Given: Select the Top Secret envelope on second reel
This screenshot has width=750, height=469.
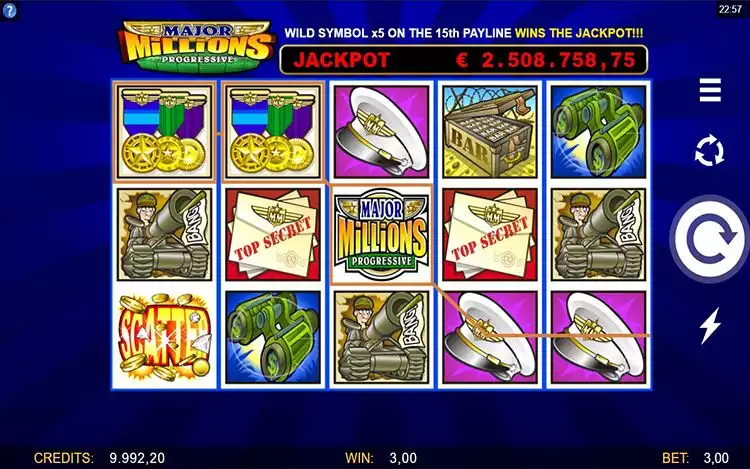Looking at the screenshot, I should click(273, 234).
